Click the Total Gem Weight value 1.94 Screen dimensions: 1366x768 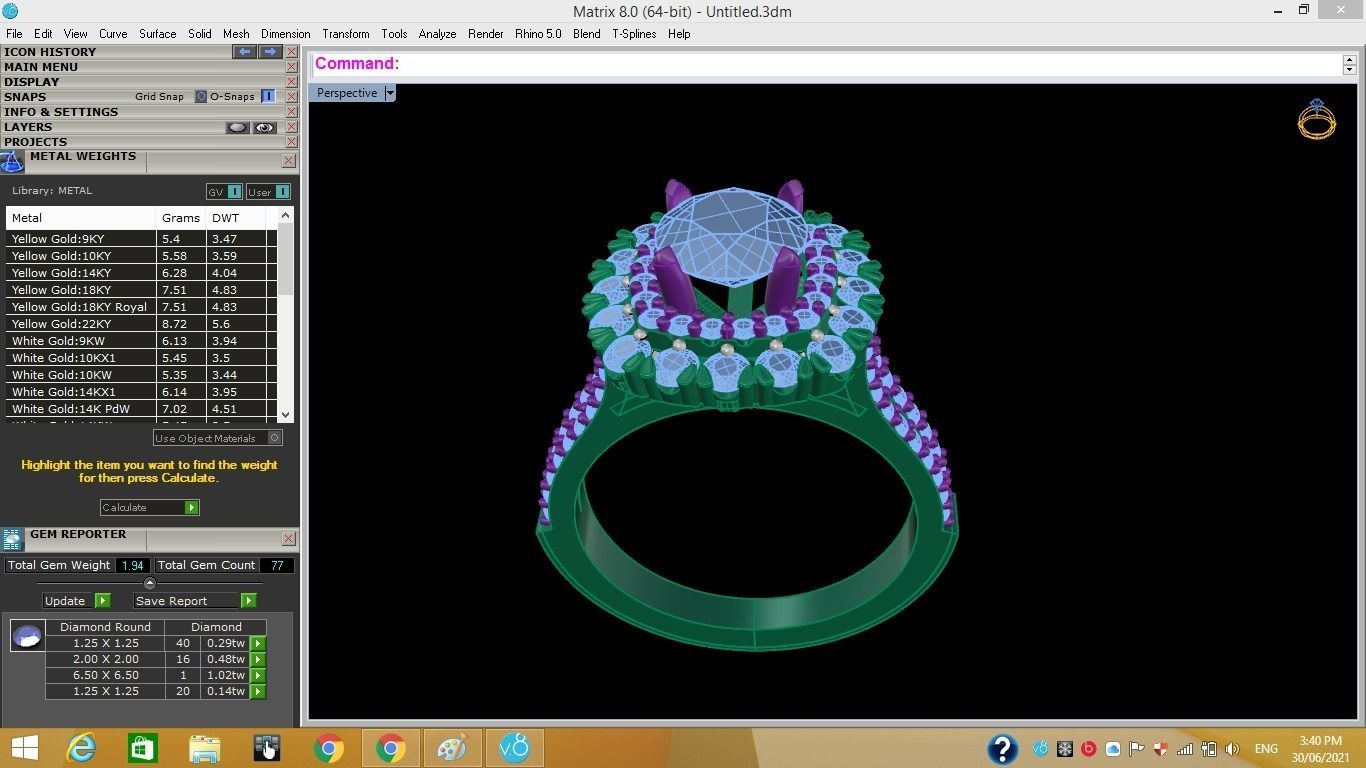pyautogui.click(x=132, y=565)
